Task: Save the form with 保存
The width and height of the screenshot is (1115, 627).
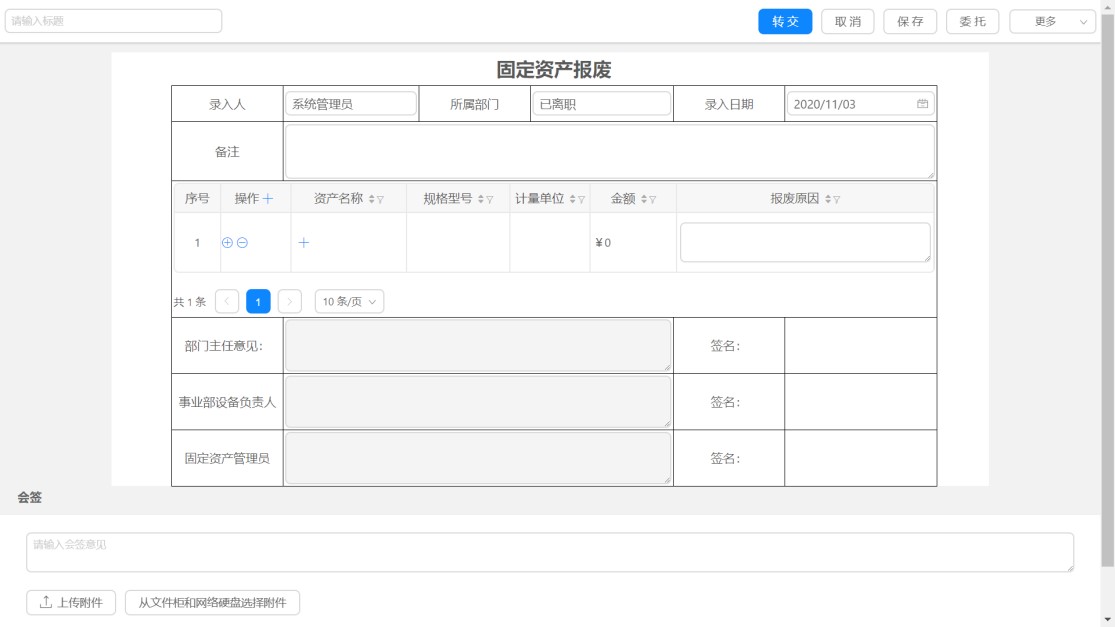Action: tap(910, 21)
